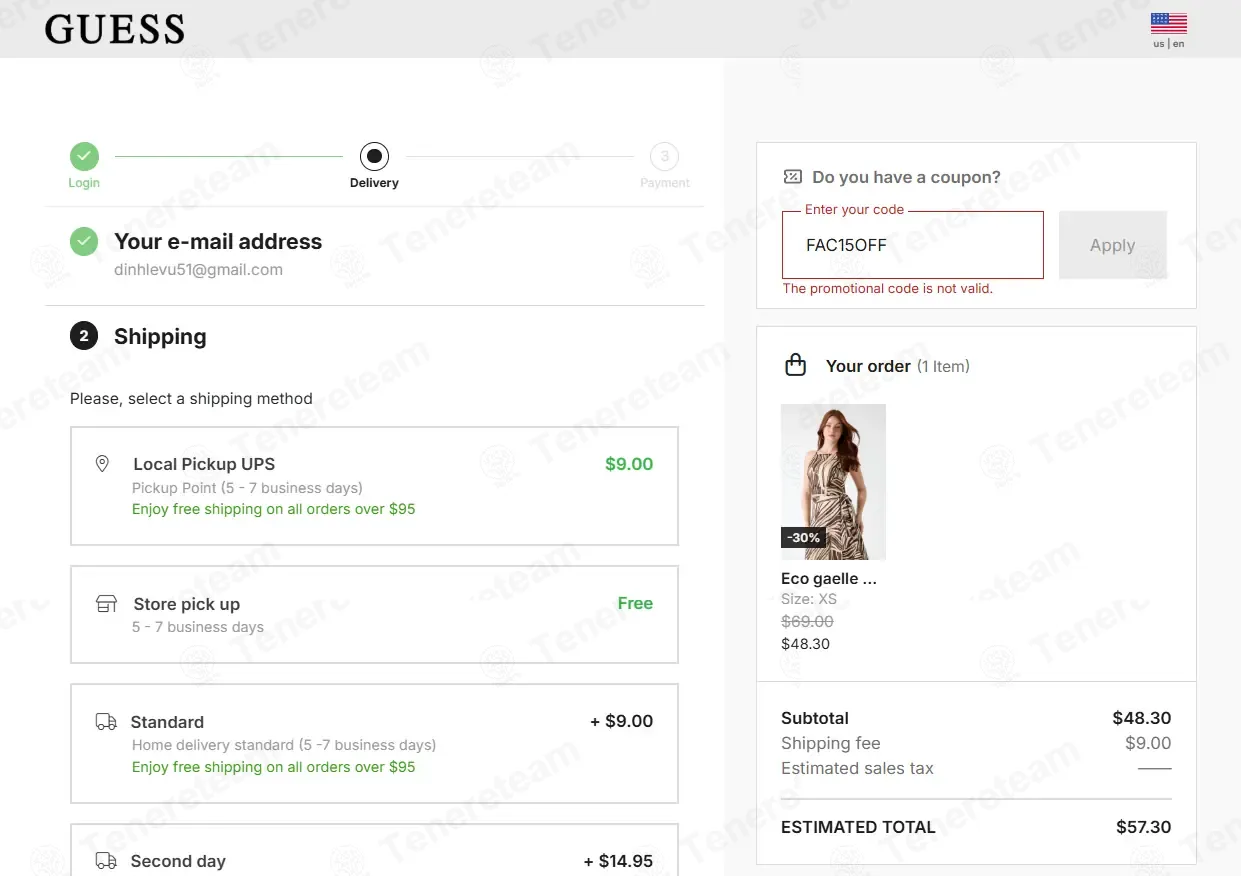Click the Subtotal $48.30 amount
Screen dimensions: 1241x876
(1141, 718)
